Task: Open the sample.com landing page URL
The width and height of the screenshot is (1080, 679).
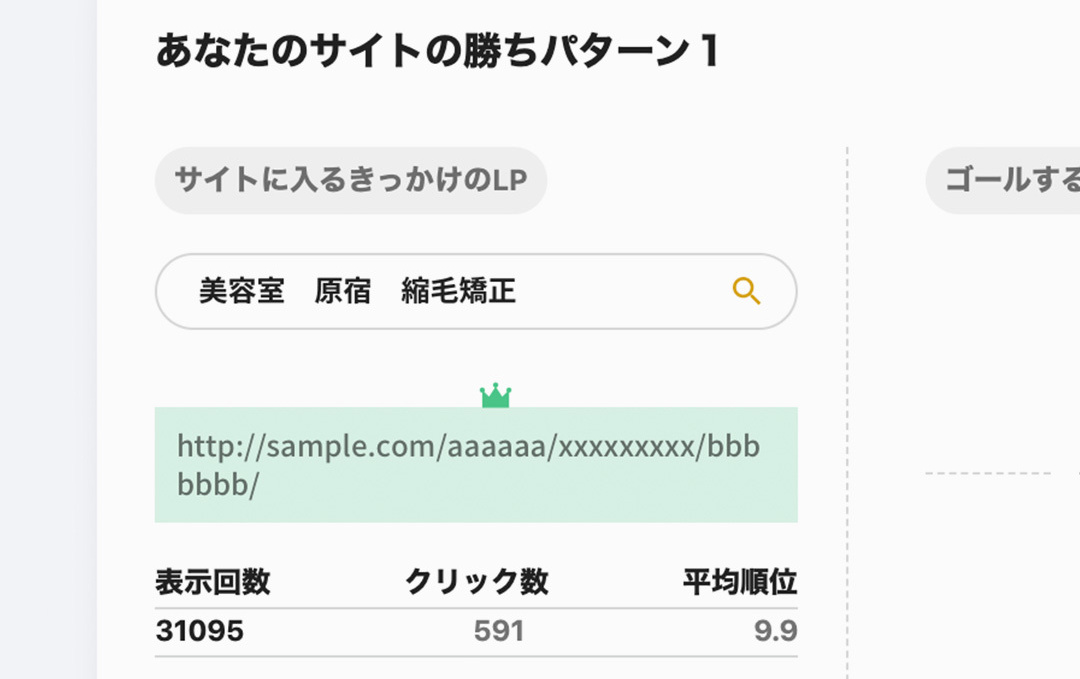Action: pos(468,447)
